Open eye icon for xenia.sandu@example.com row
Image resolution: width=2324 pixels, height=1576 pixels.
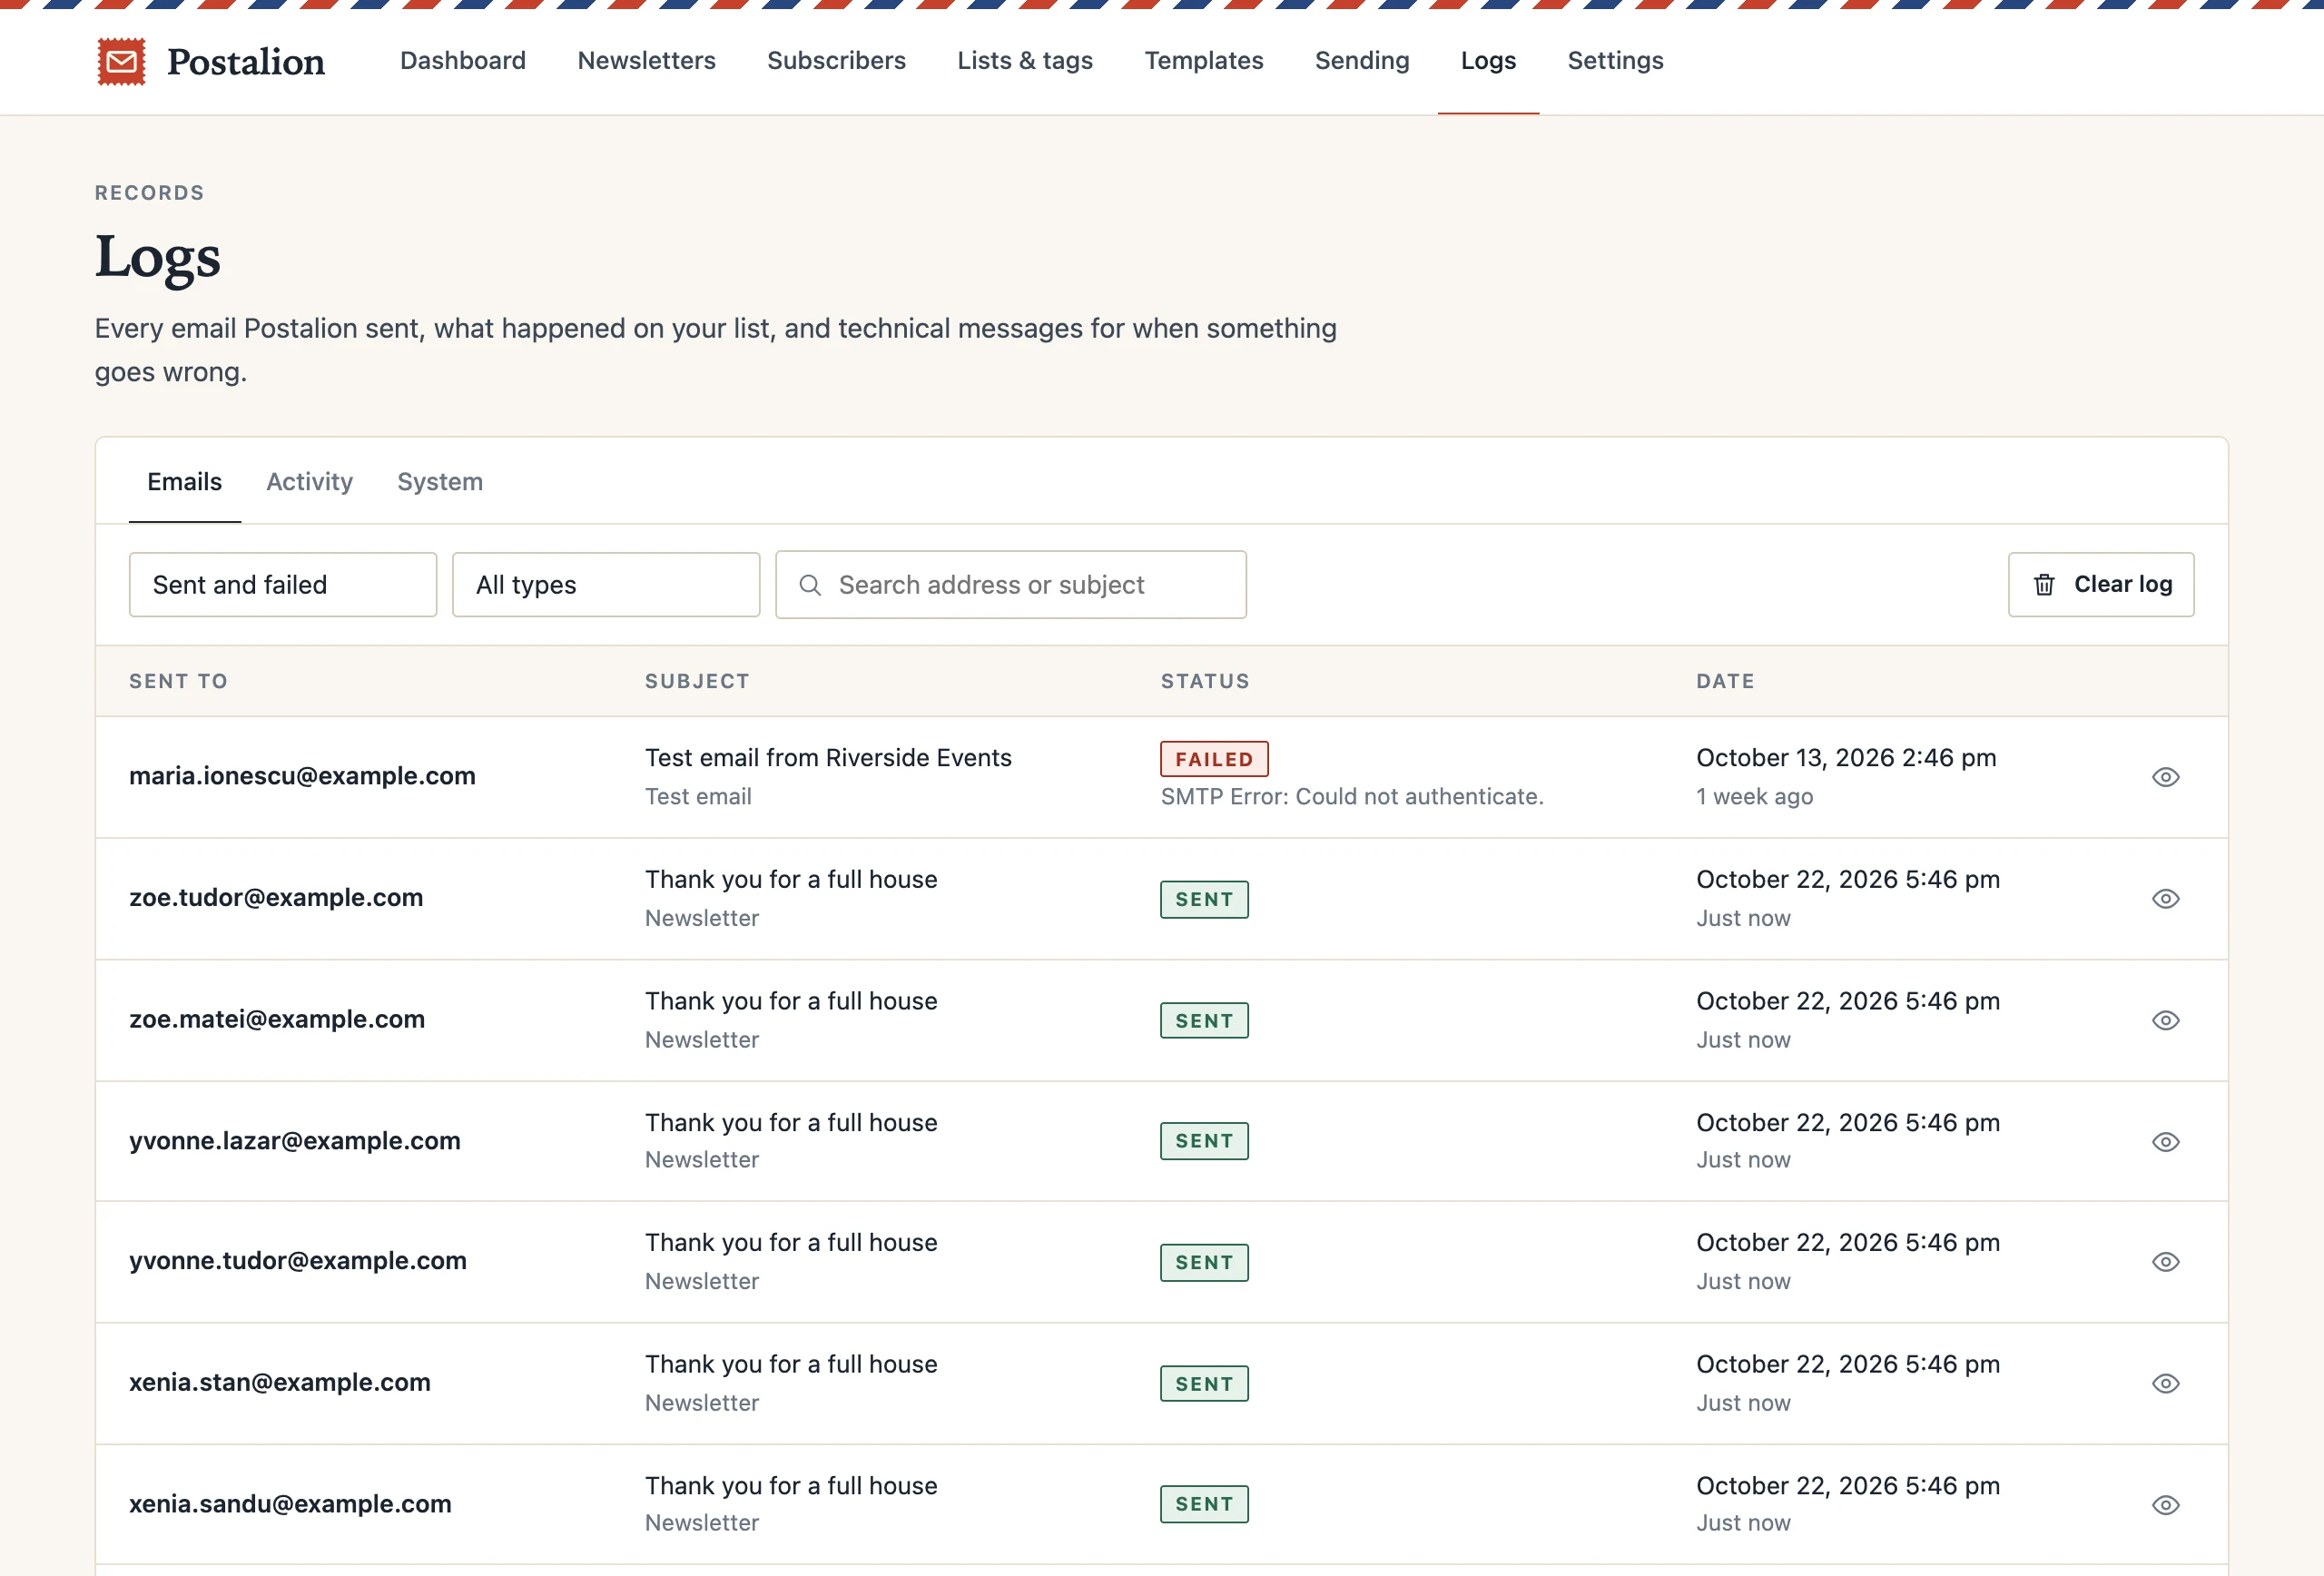tap(2165, 1505)
